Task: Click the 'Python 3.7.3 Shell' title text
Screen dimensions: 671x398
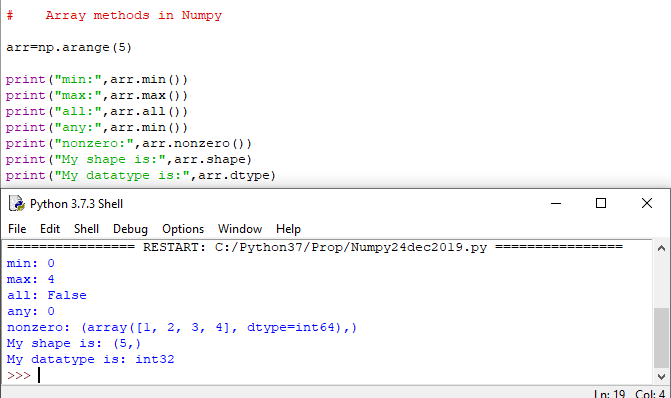Action: pyautogui.click(x=77, y=204)
